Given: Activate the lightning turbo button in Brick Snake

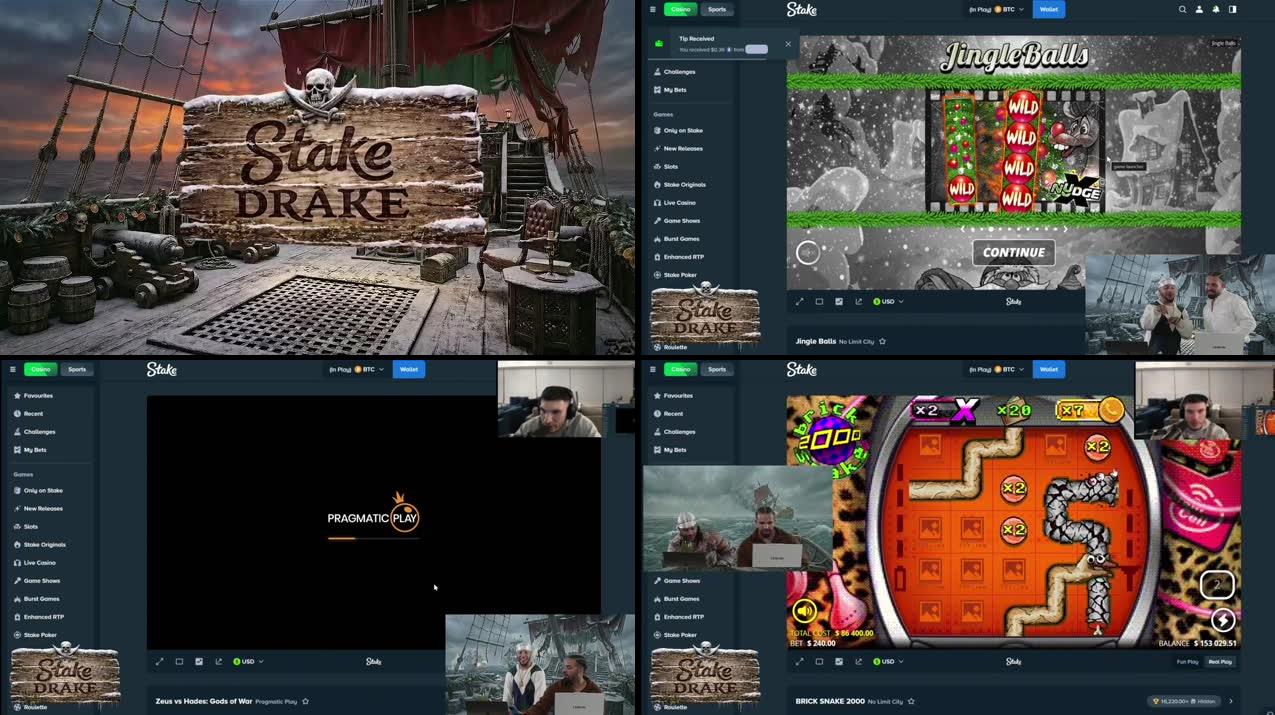Looking at the screenshot, I should click(1222, 619).
